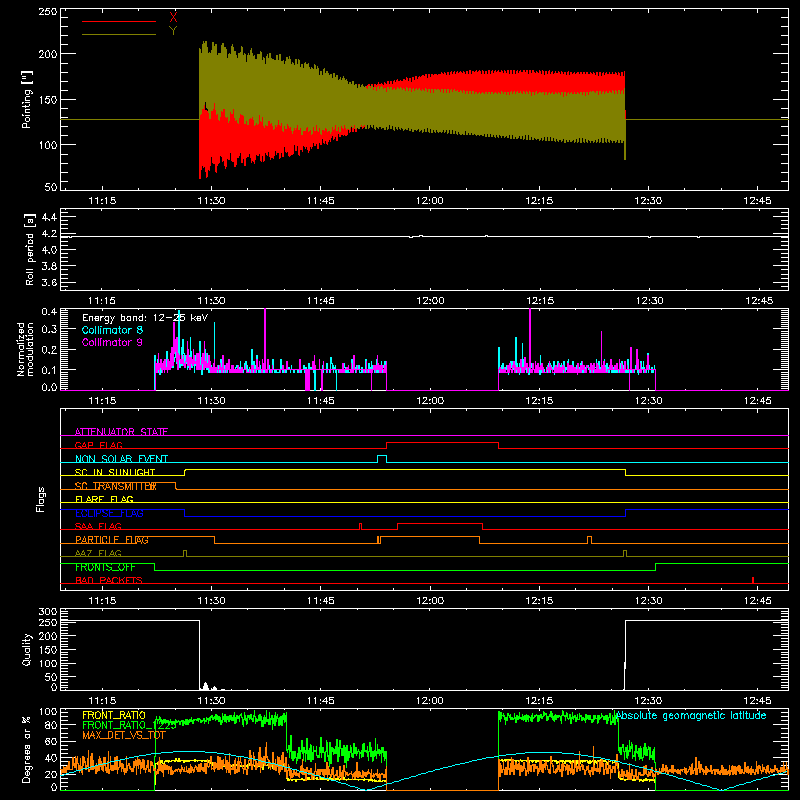The height and width of the screenshot is (800, 800).
Task: Click the 3.6 tick on Roll period axis
Action: click(x=49, y=283)
